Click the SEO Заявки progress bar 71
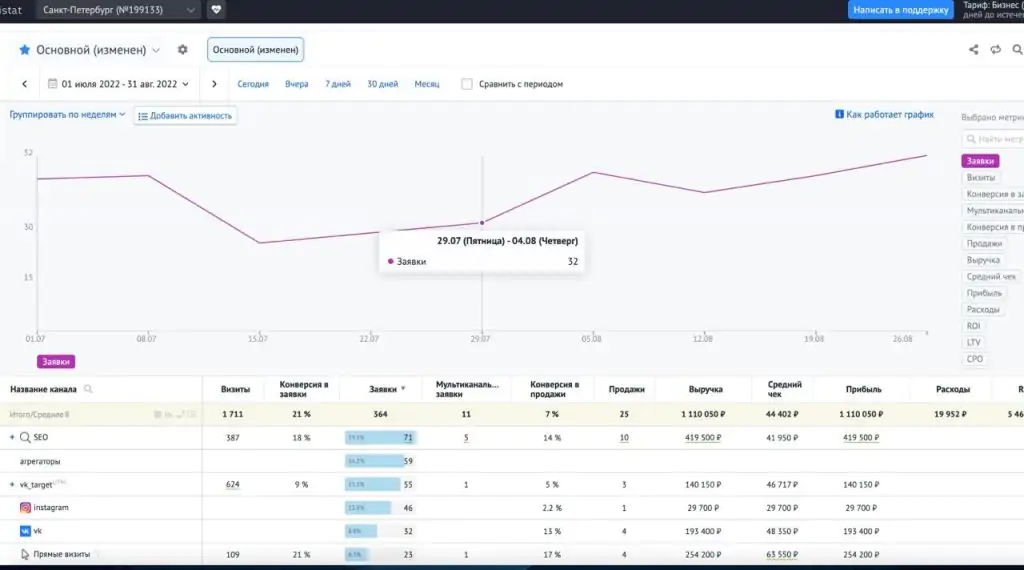Screen dimensions: 1024x570 point(381,437)
